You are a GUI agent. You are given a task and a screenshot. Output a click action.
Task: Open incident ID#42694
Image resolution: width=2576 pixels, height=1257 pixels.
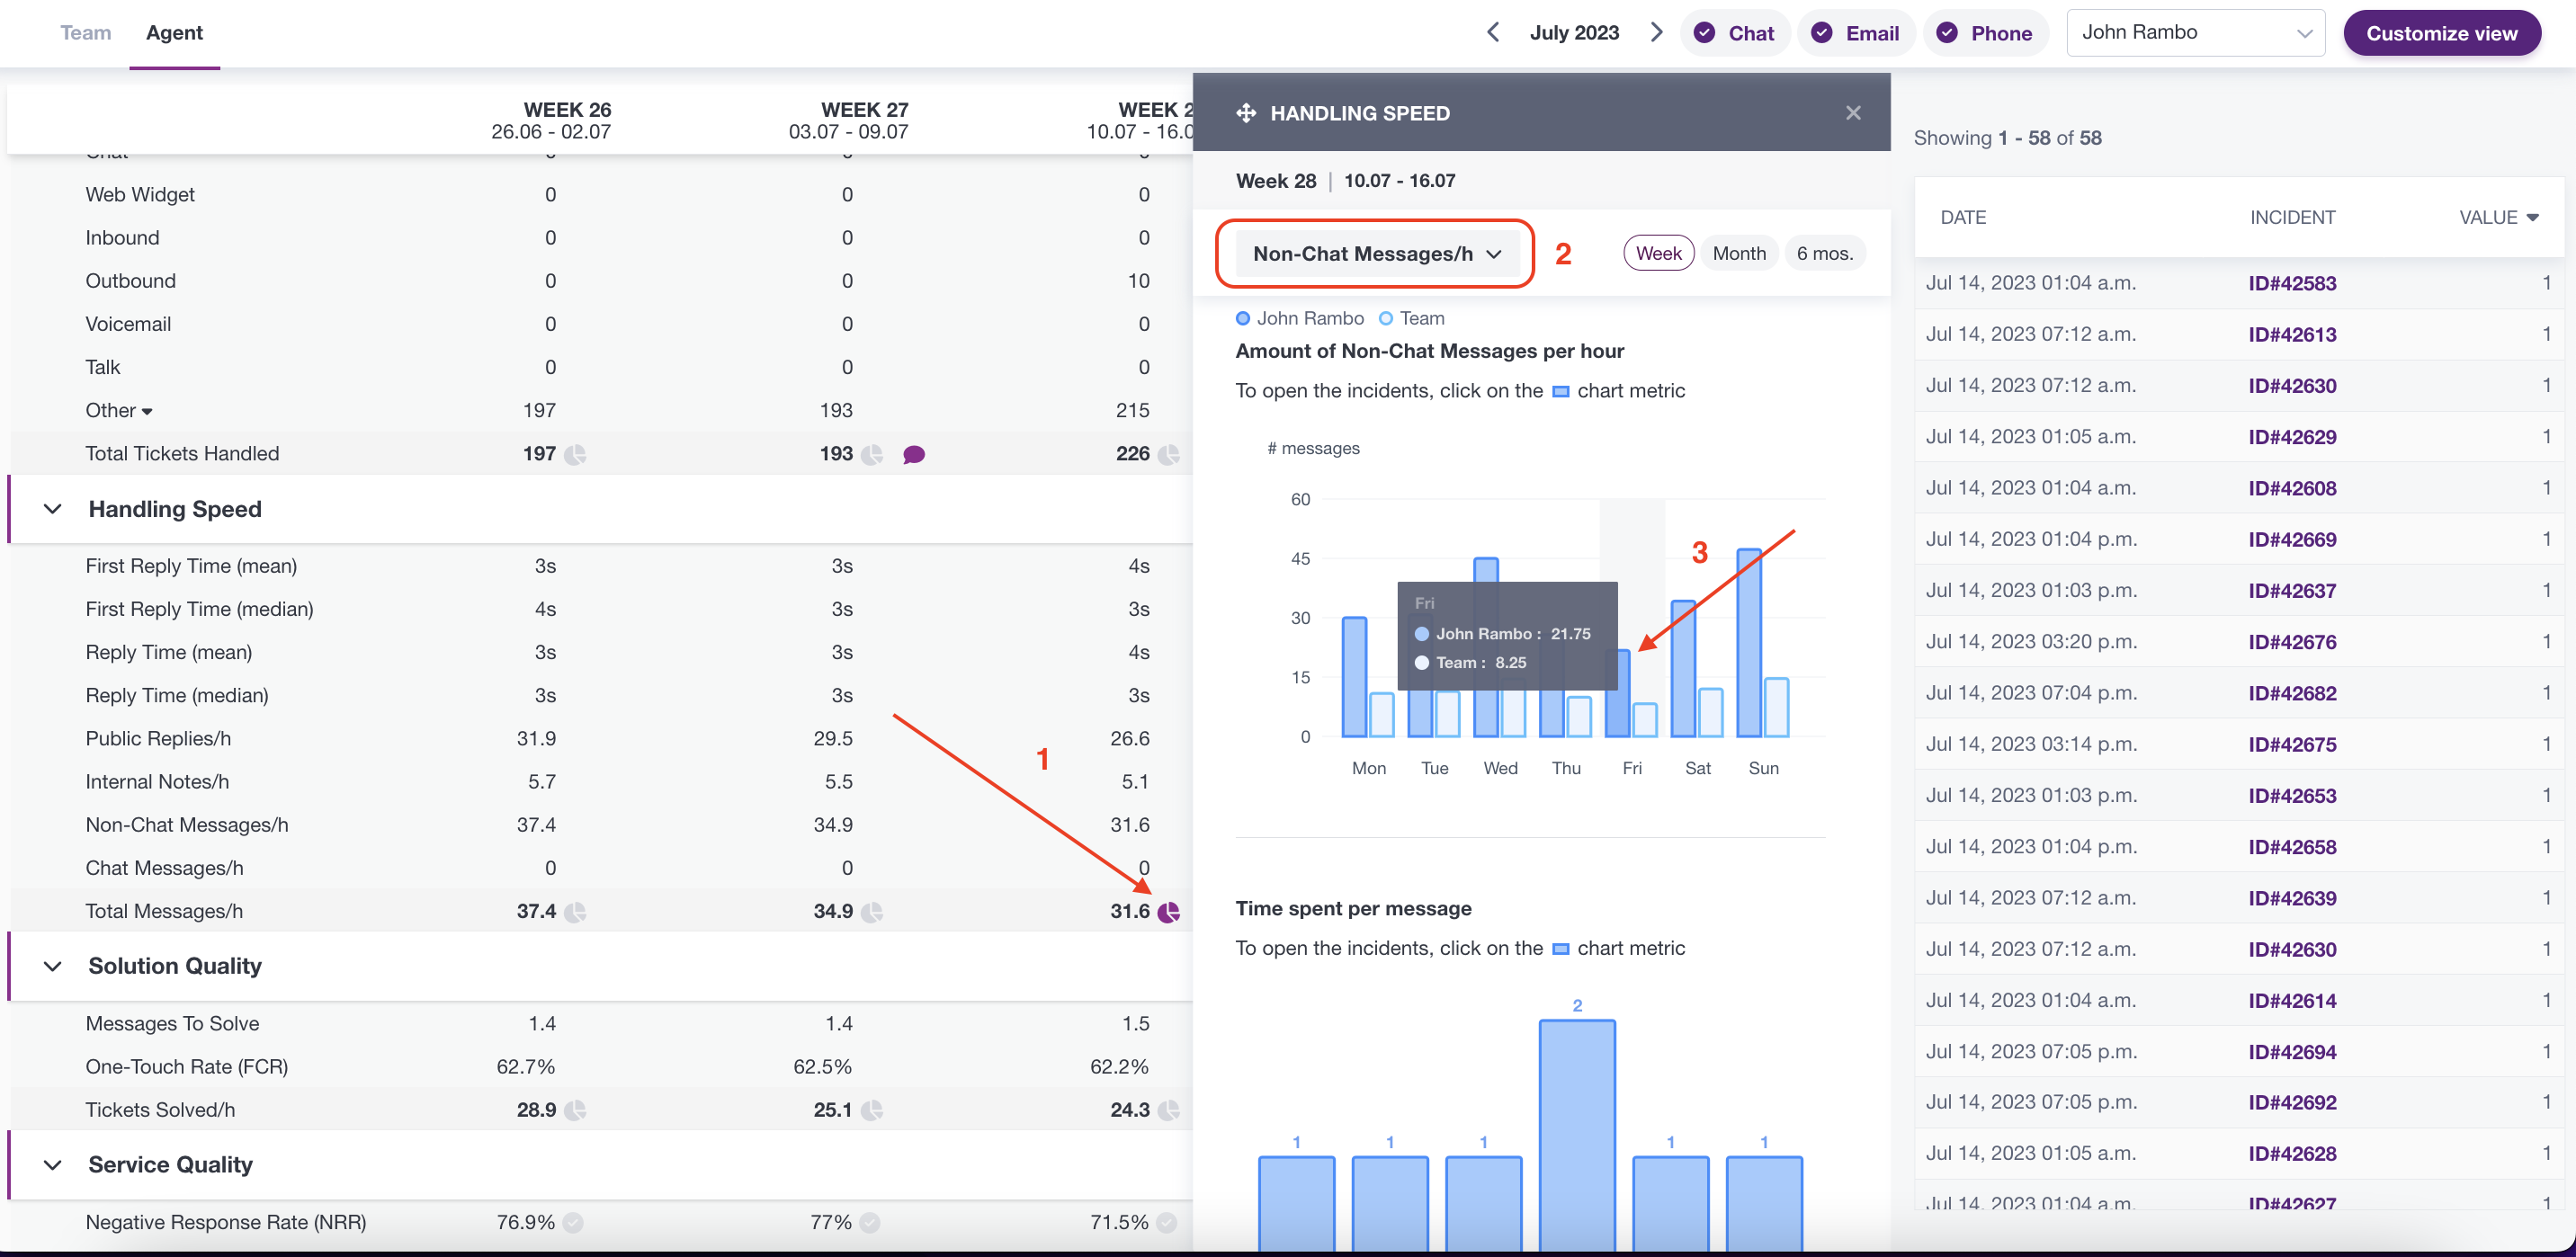tap(2292, 1052)
